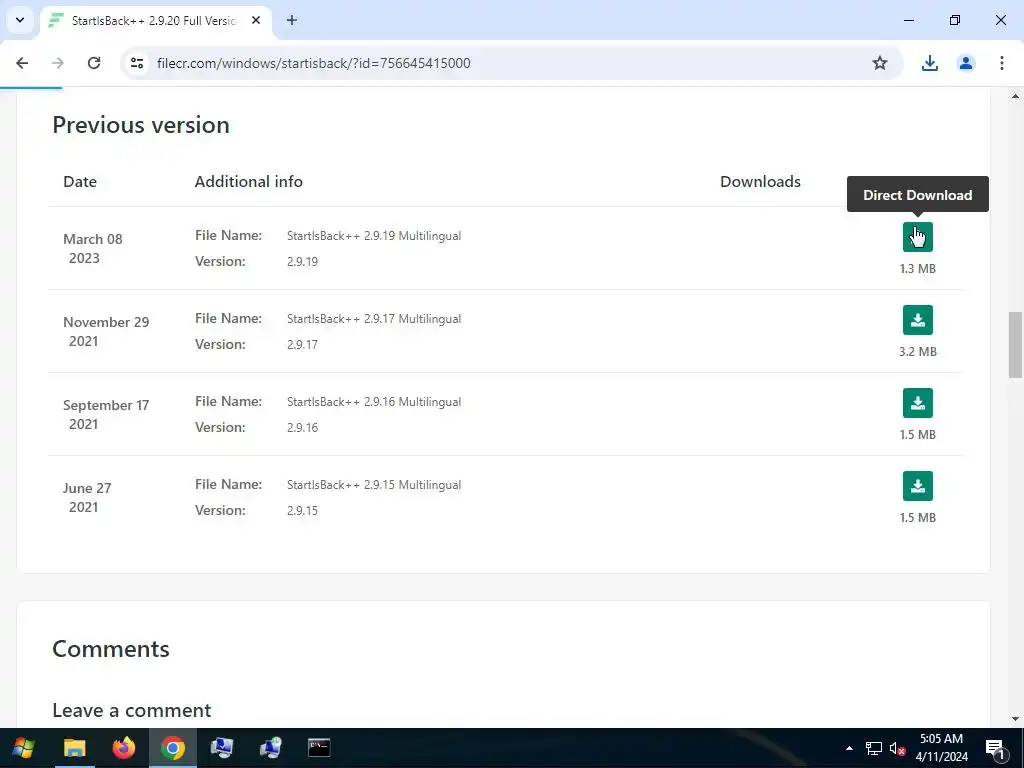1024x768 pixels.
Task: Download StartIsBack++ 2.9.19 via green button
Action: click(x=918, y=236)
